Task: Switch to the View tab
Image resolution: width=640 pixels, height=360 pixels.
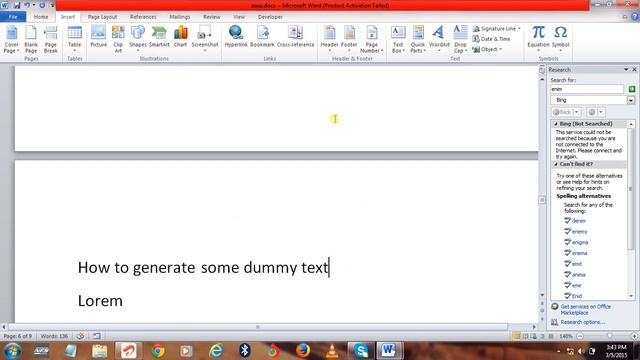Action: (x=239, y=17)
